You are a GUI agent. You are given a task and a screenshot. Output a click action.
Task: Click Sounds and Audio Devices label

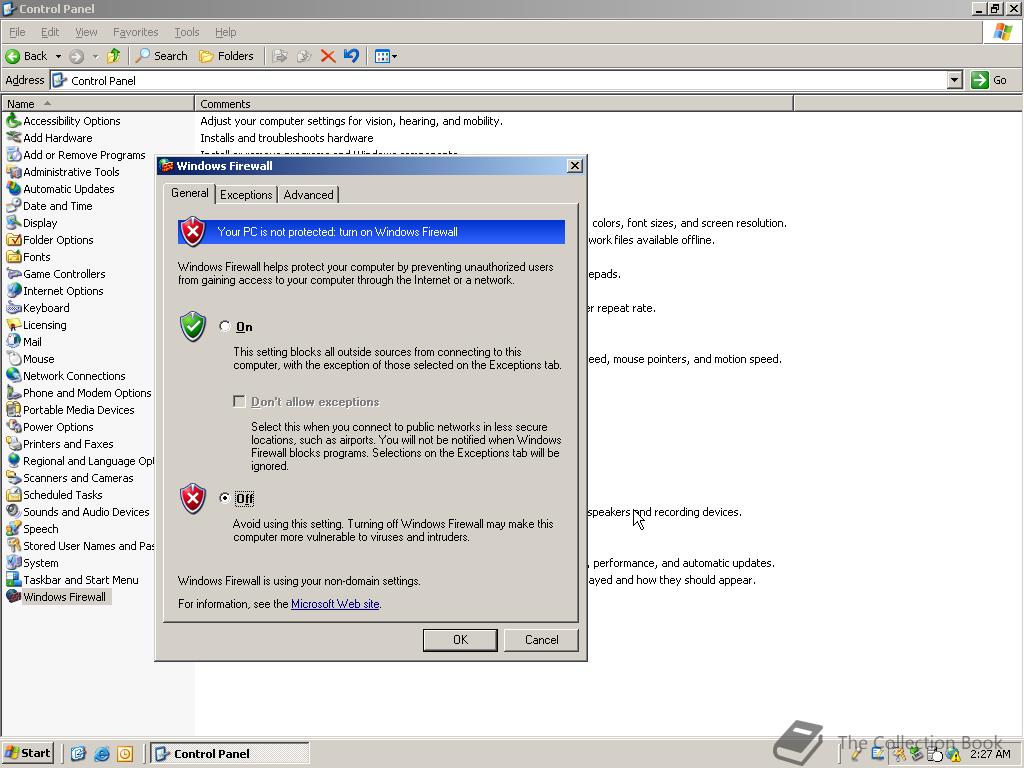click(86, 512)
